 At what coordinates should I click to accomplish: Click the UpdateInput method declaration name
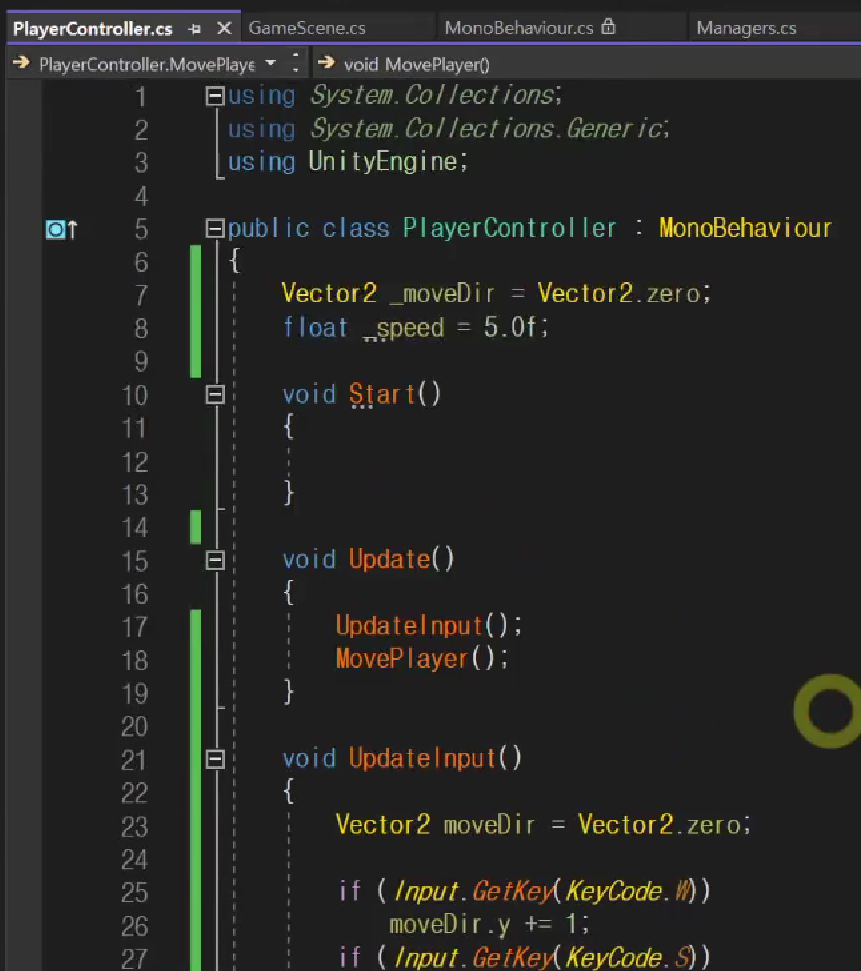(x=422, y=759)
